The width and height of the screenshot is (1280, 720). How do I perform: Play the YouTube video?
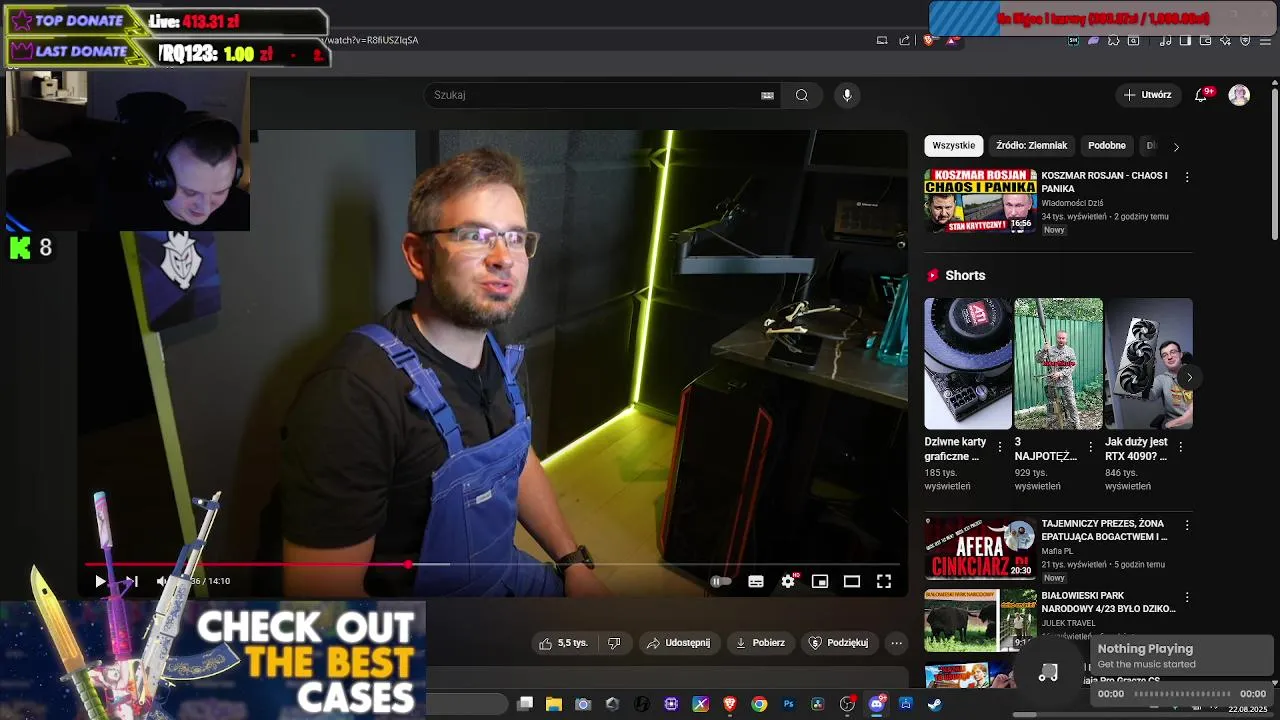coord(100,581)
